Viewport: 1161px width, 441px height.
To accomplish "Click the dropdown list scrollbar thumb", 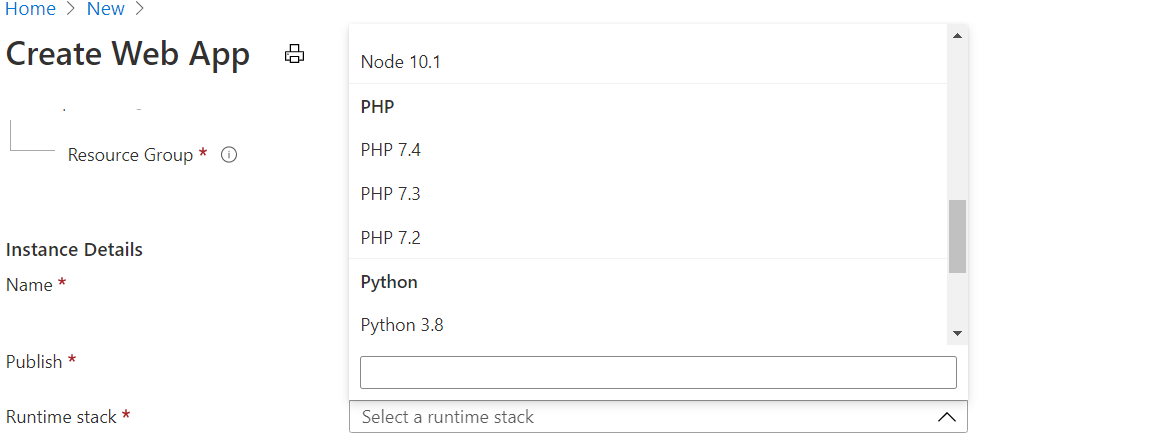I will [957, 236].
